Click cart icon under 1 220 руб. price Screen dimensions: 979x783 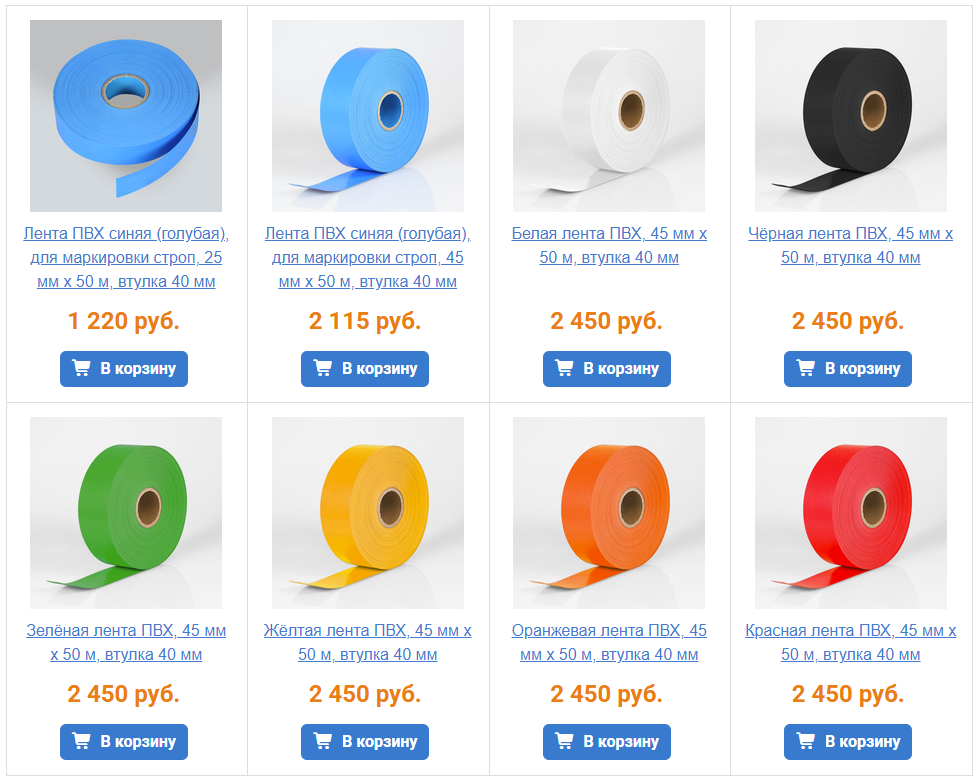pyautogui.click(x=81, y=368)
